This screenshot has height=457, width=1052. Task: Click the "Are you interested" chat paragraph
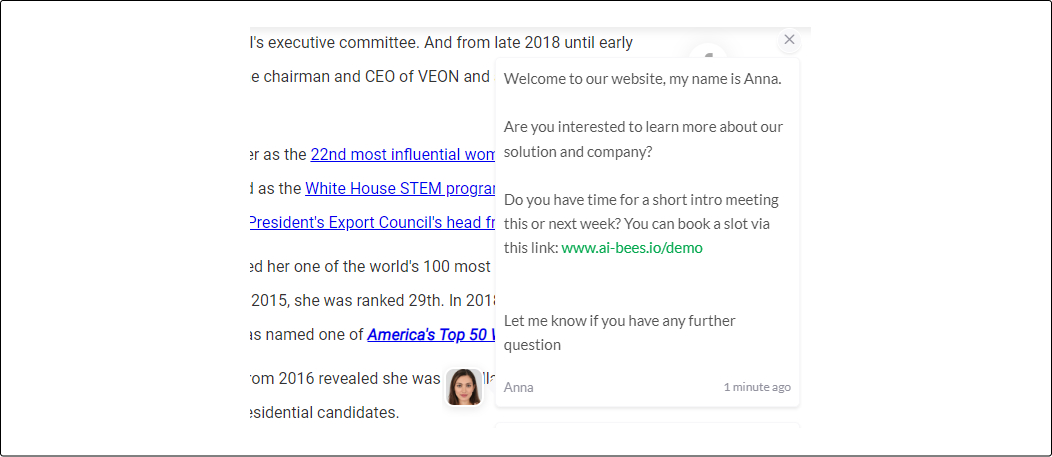click(x=643, y=139)
